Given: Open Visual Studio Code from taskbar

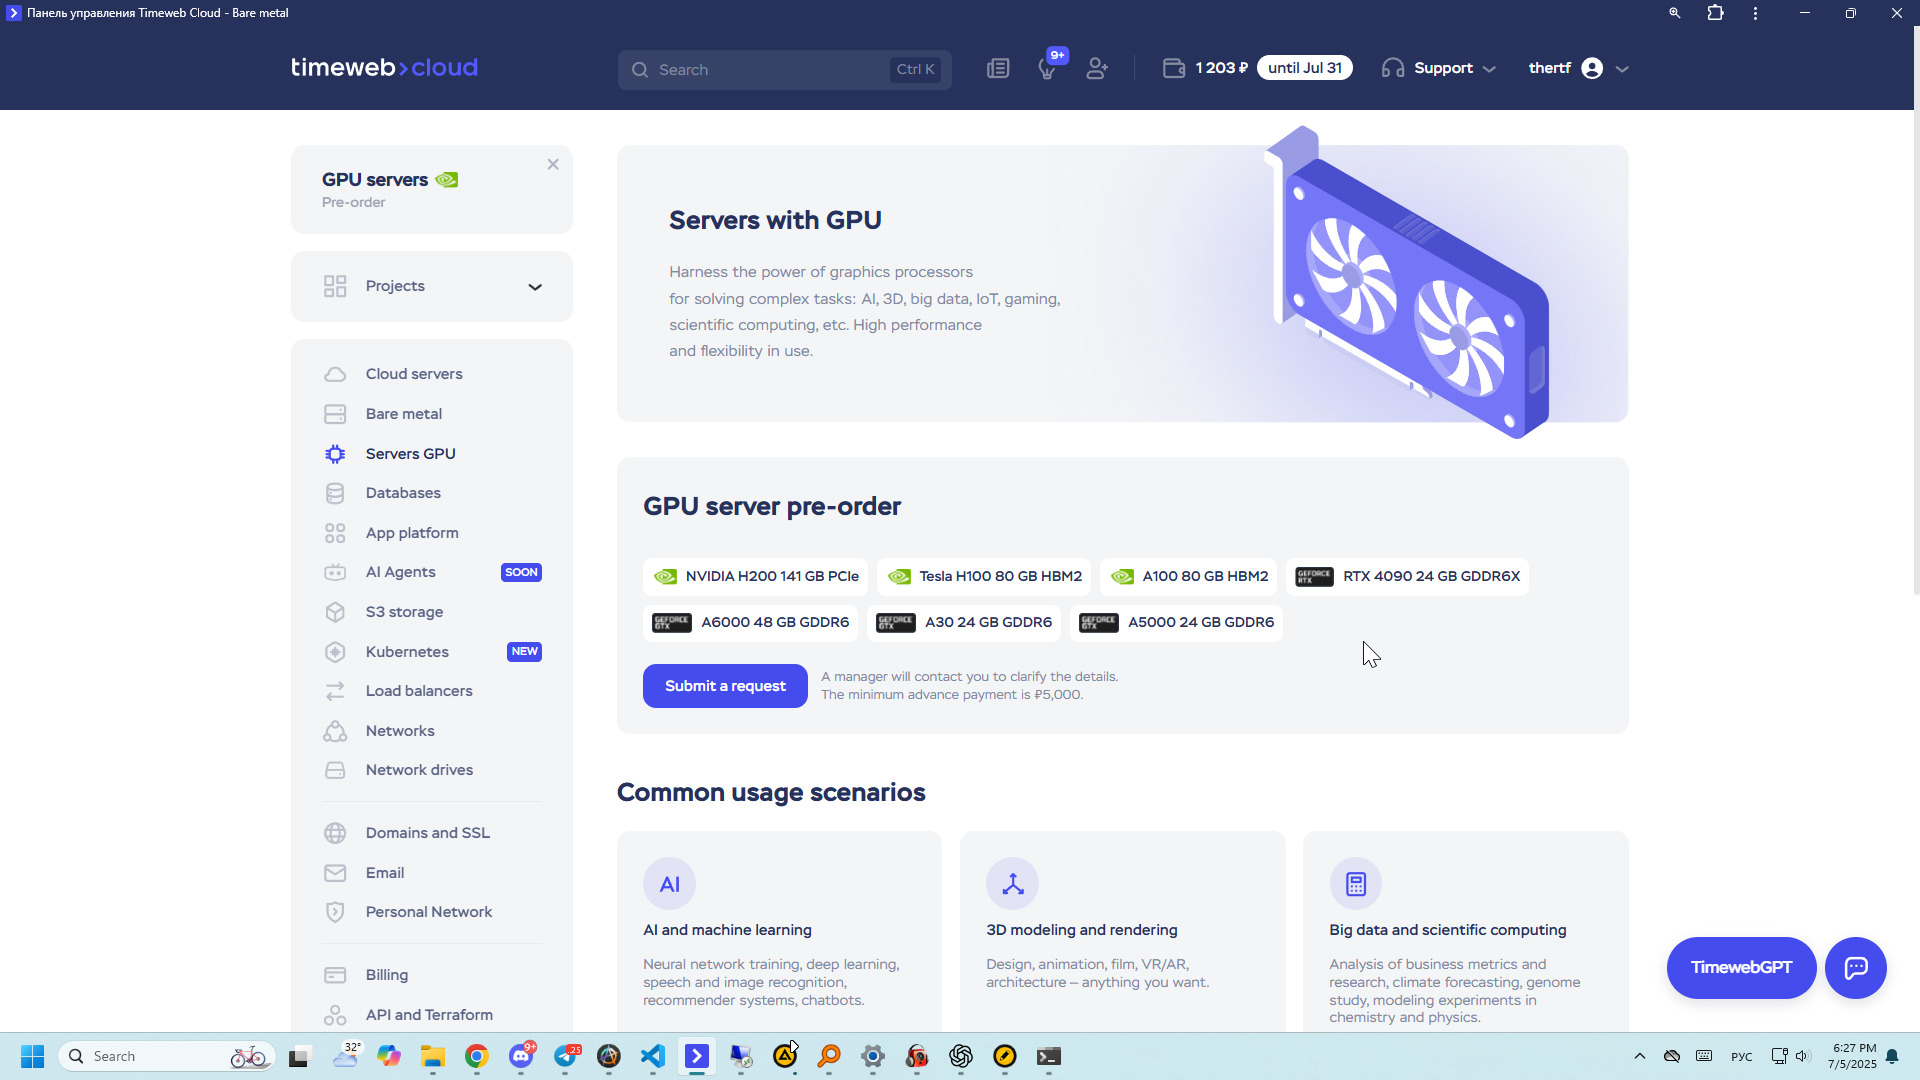Looking at the screenshot, I should click(653, 1056).
